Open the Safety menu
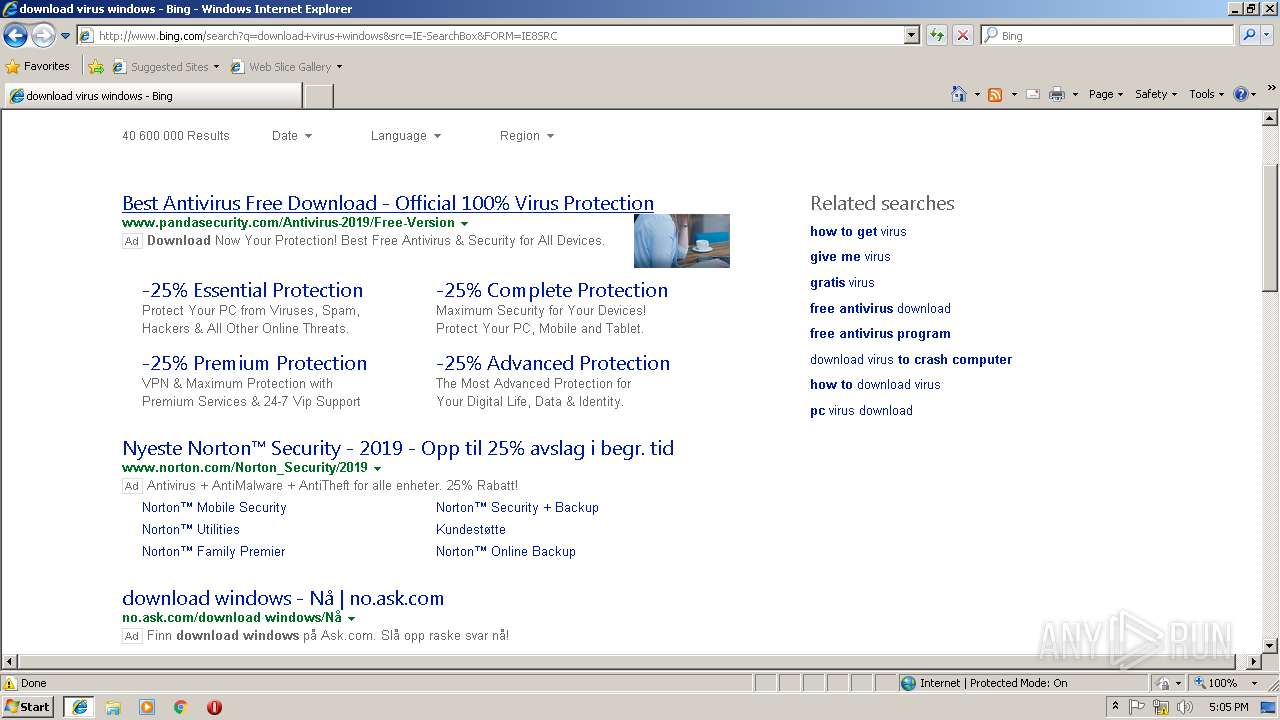Viewport: 1280px width, 720px height. click(x=1156, y=94)
